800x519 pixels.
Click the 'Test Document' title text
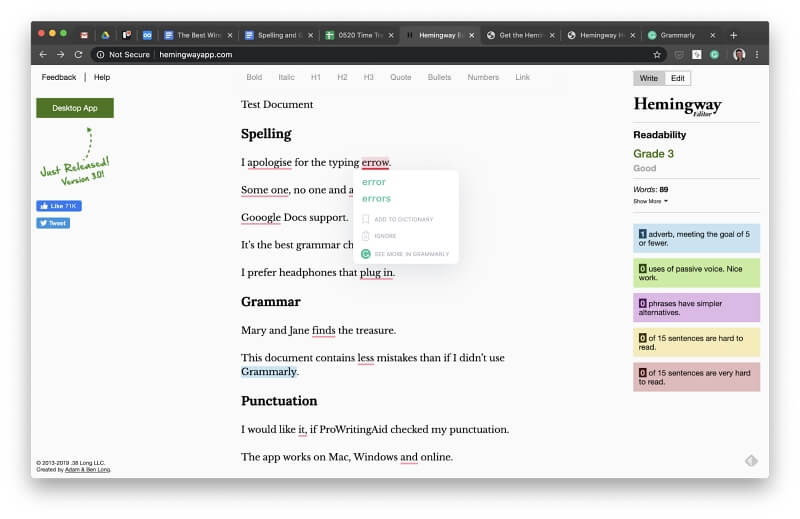coord(277,105)
